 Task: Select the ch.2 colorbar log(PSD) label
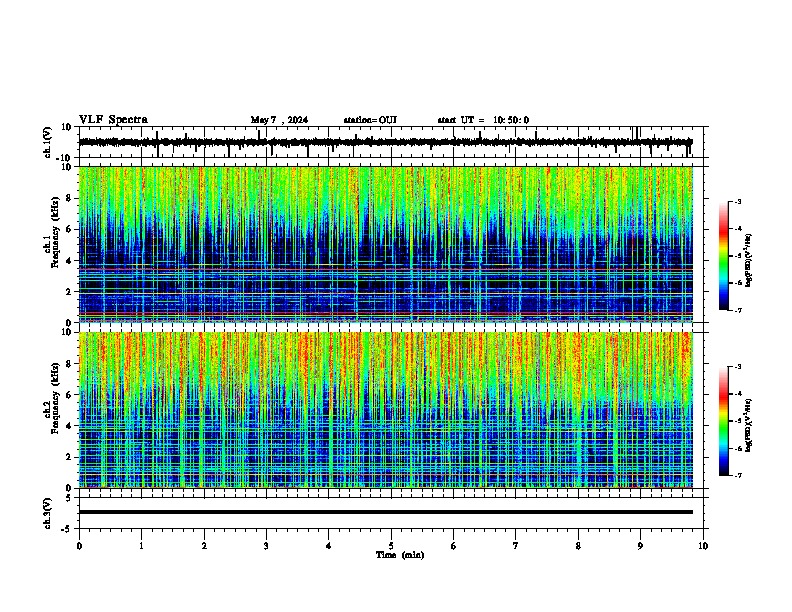748,425
